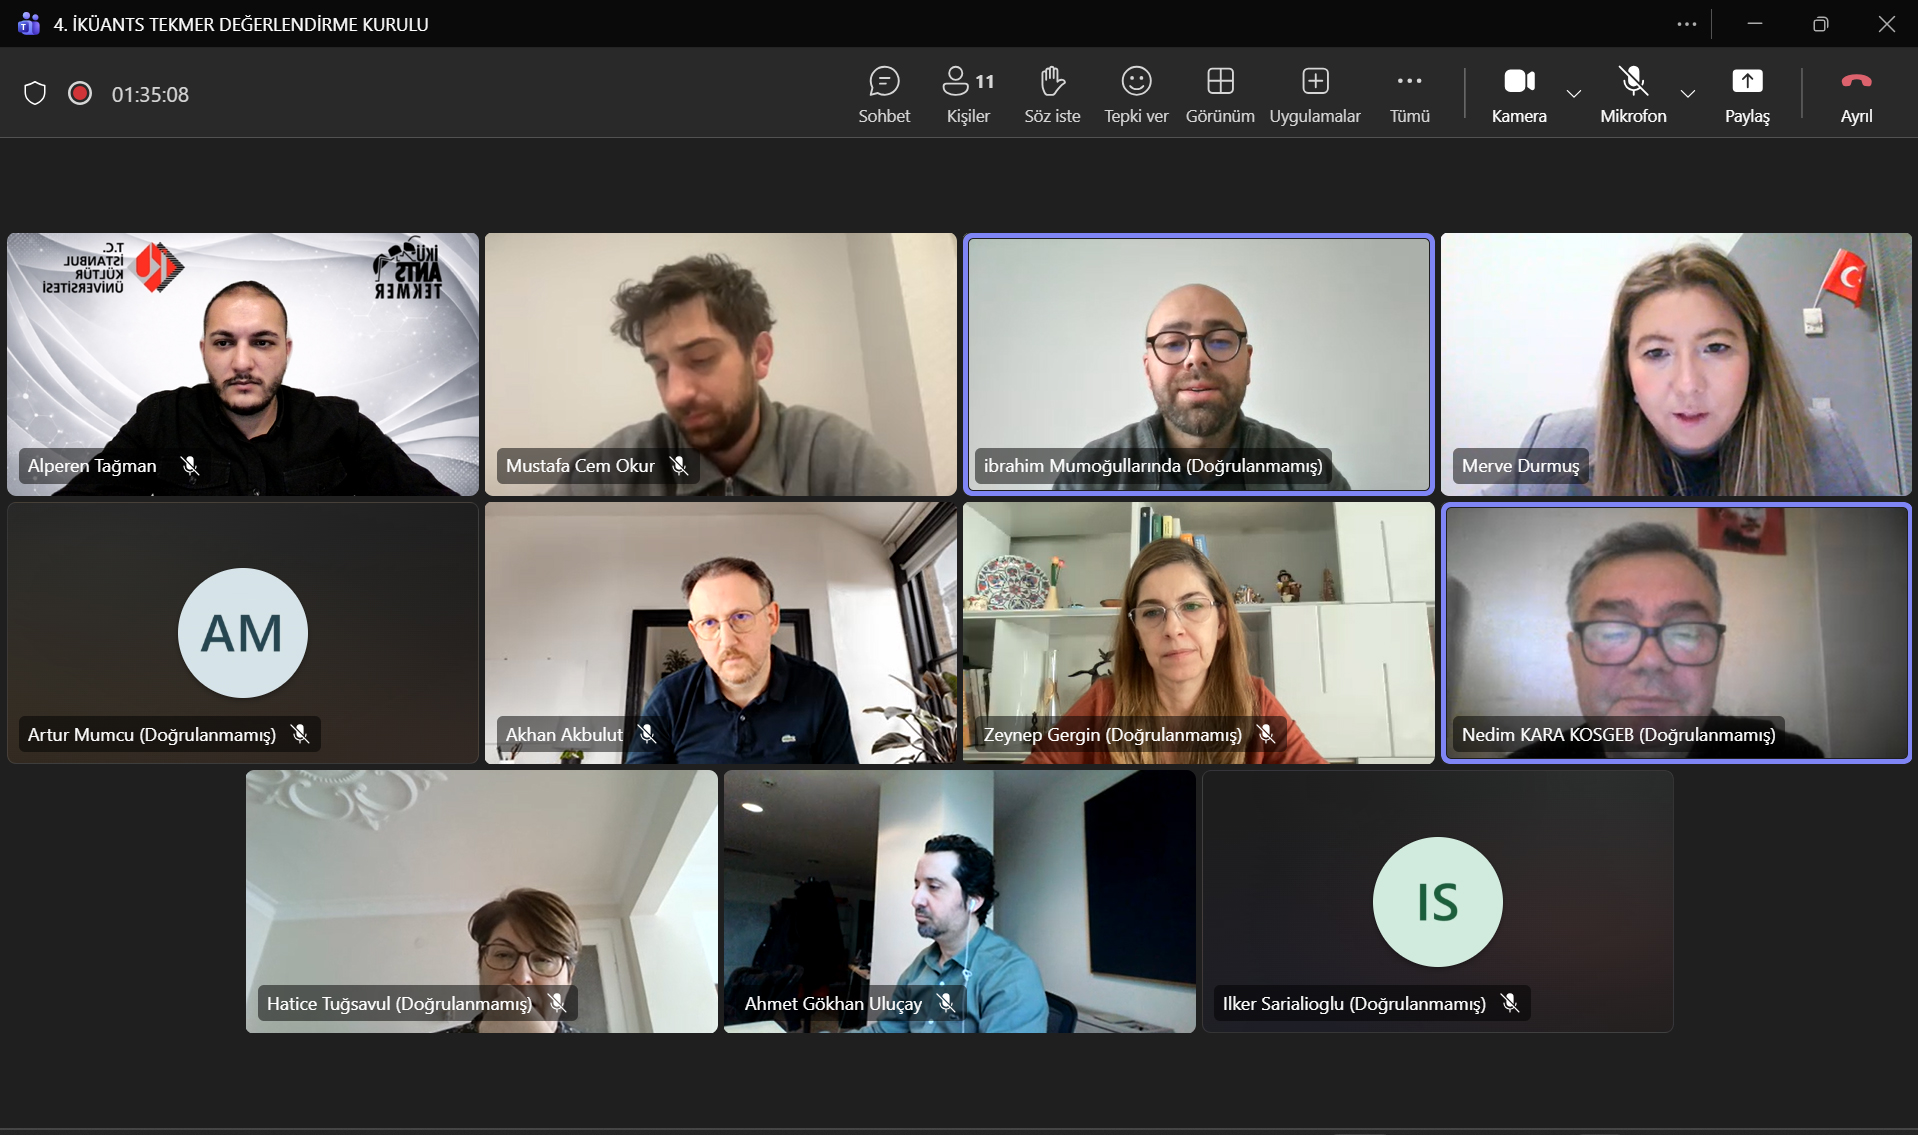Click the Paylaş share screen icon
This screenshot has width=1918, height=1135.
[1747, 82]
